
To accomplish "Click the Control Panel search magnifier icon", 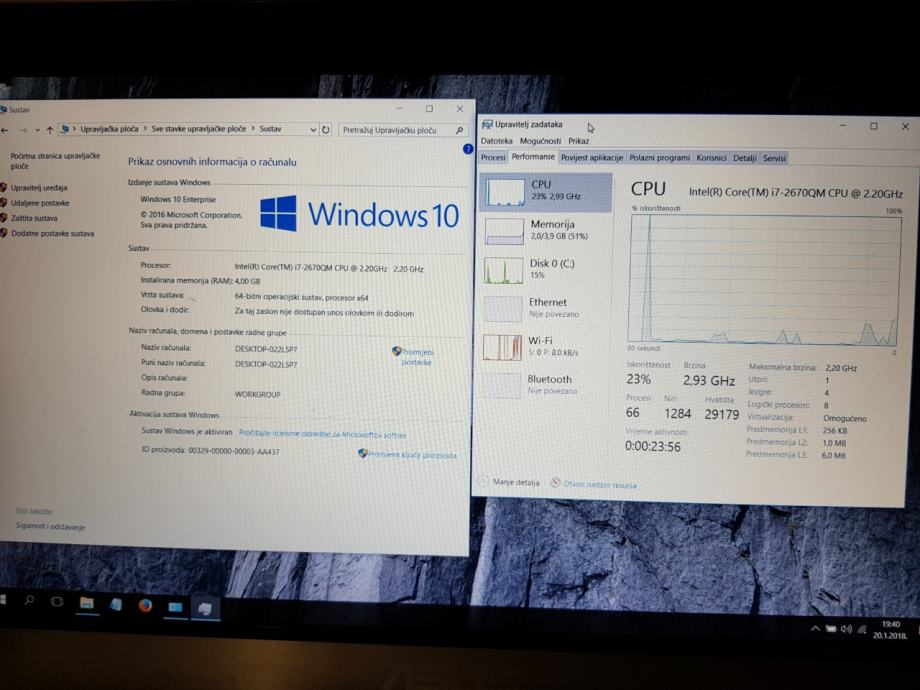I will [459, 130].
